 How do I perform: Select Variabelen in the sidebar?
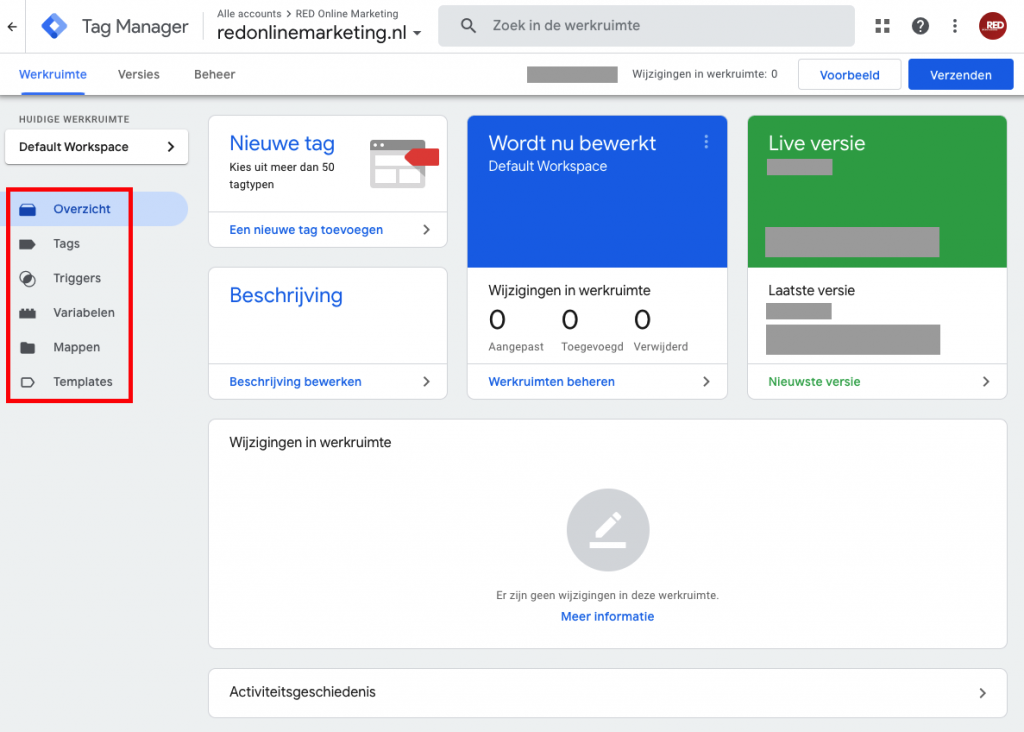click(x=84, y=313)
